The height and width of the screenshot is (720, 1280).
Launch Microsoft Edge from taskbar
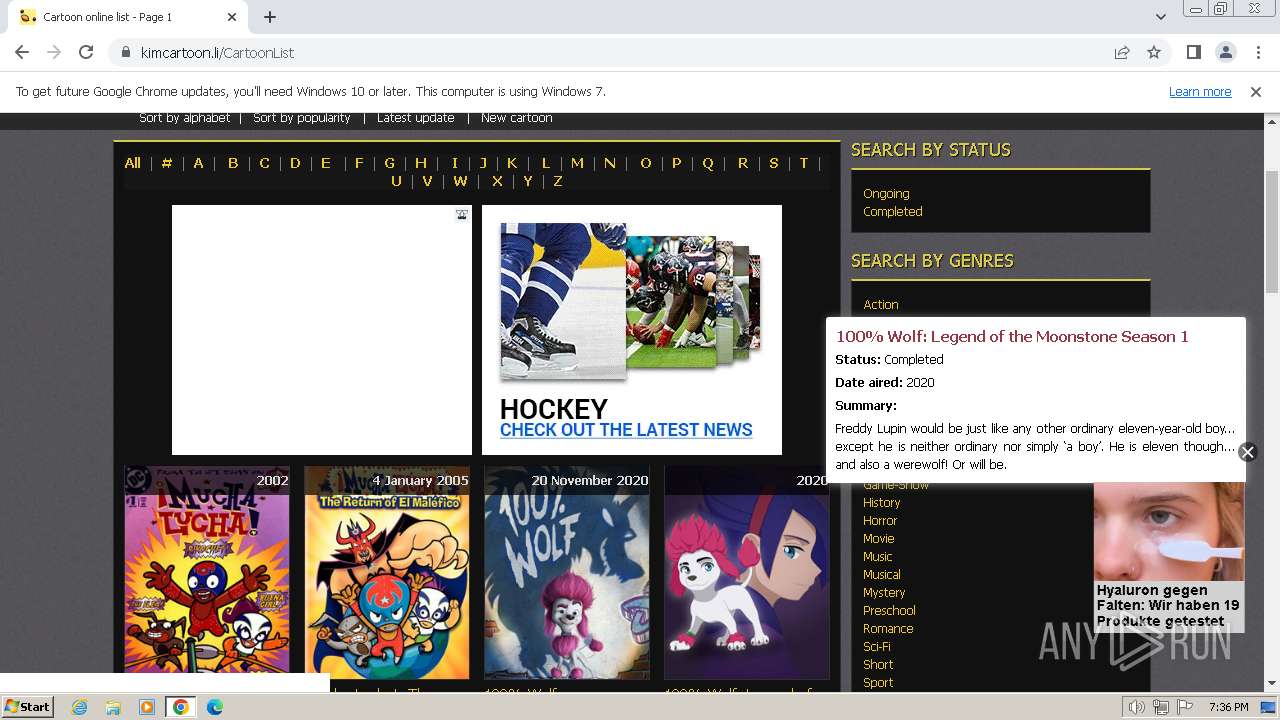[x=215, y=707]
